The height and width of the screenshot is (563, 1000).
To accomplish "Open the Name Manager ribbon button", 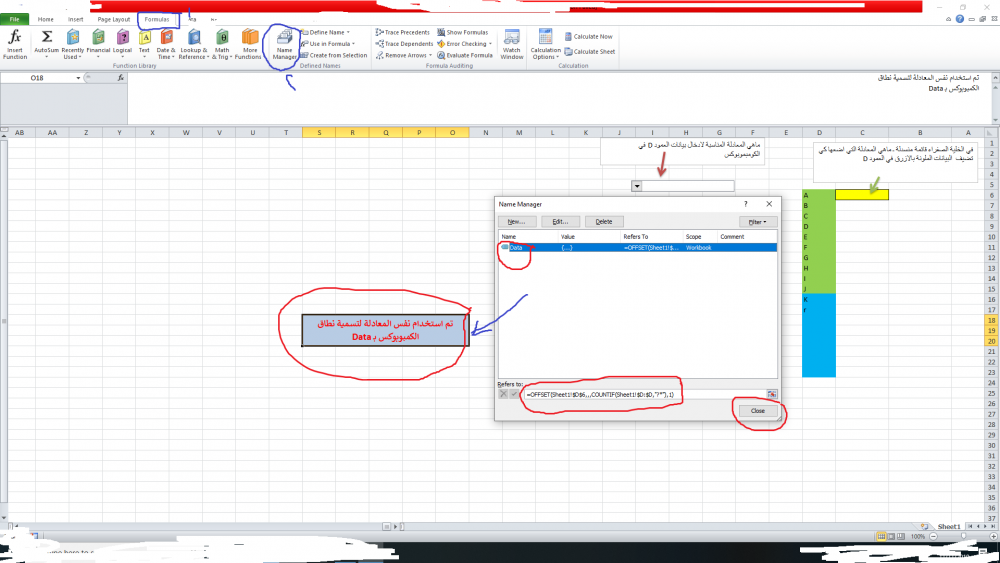I will click(284, 44).
